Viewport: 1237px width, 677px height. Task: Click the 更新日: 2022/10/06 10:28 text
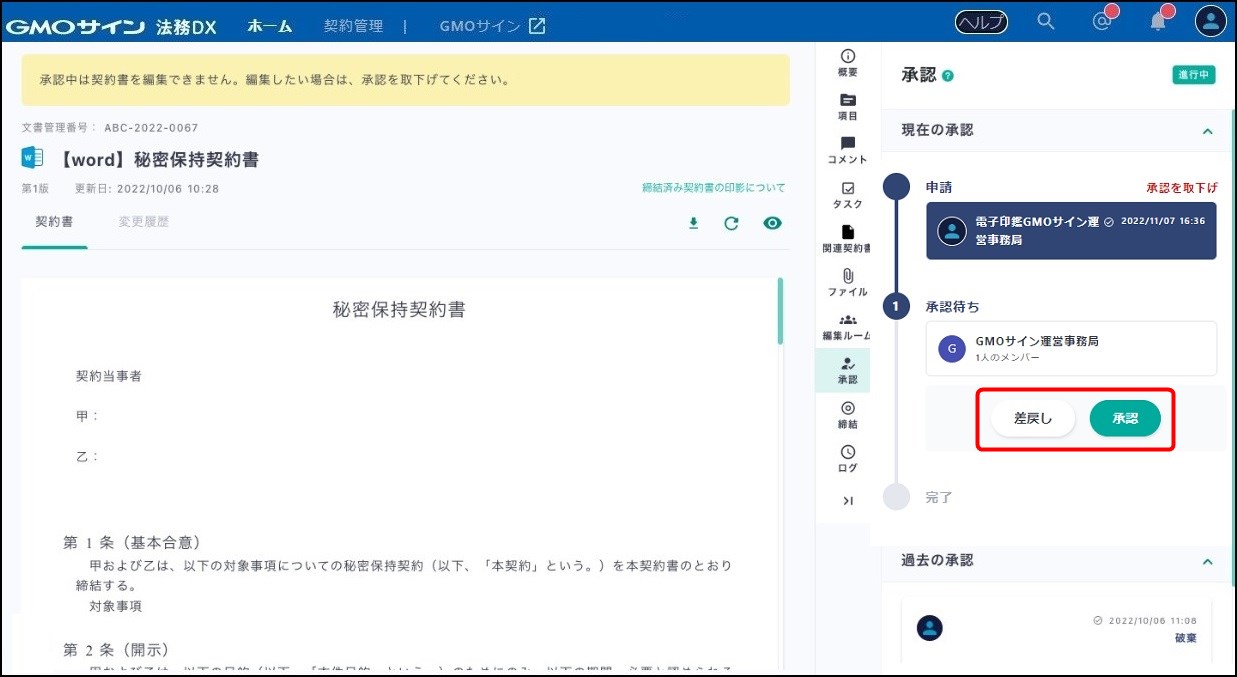click(147, 189)
